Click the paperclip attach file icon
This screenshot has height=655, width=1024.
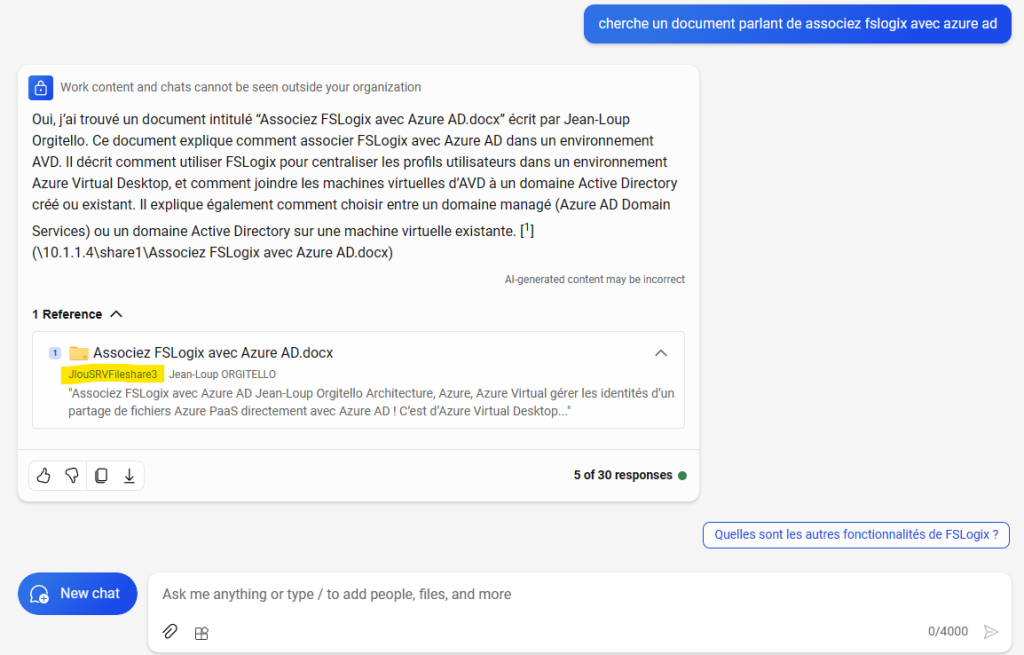170,631
